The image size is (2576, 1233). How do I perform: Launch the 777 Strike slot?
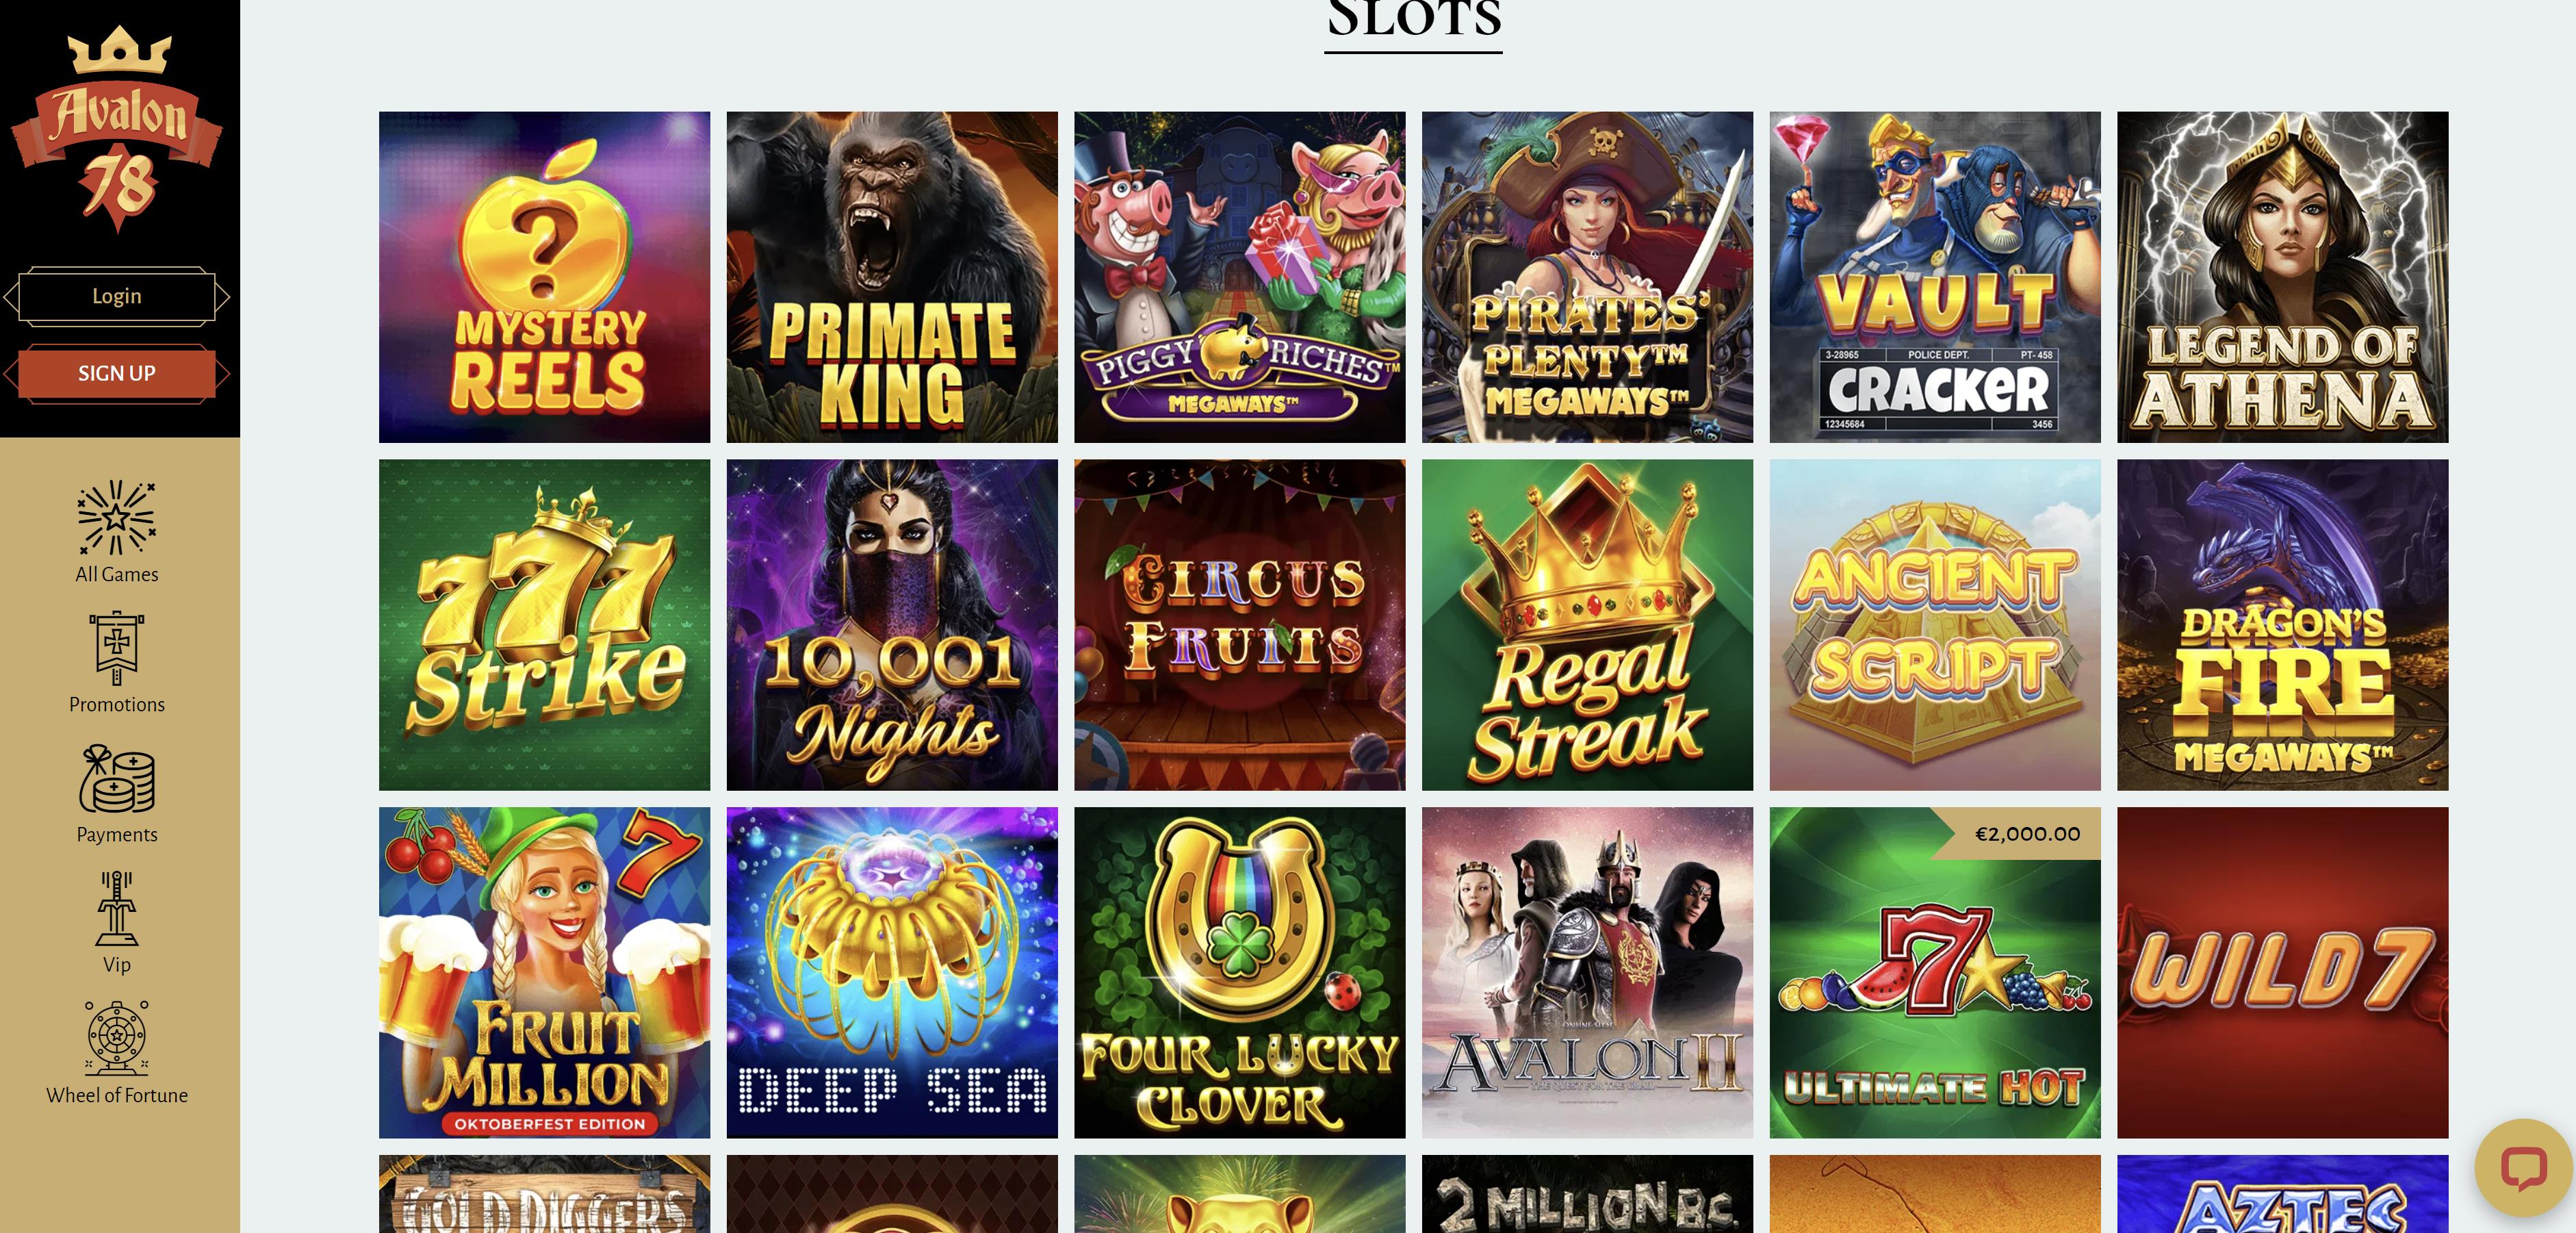[x=544, y=625]
